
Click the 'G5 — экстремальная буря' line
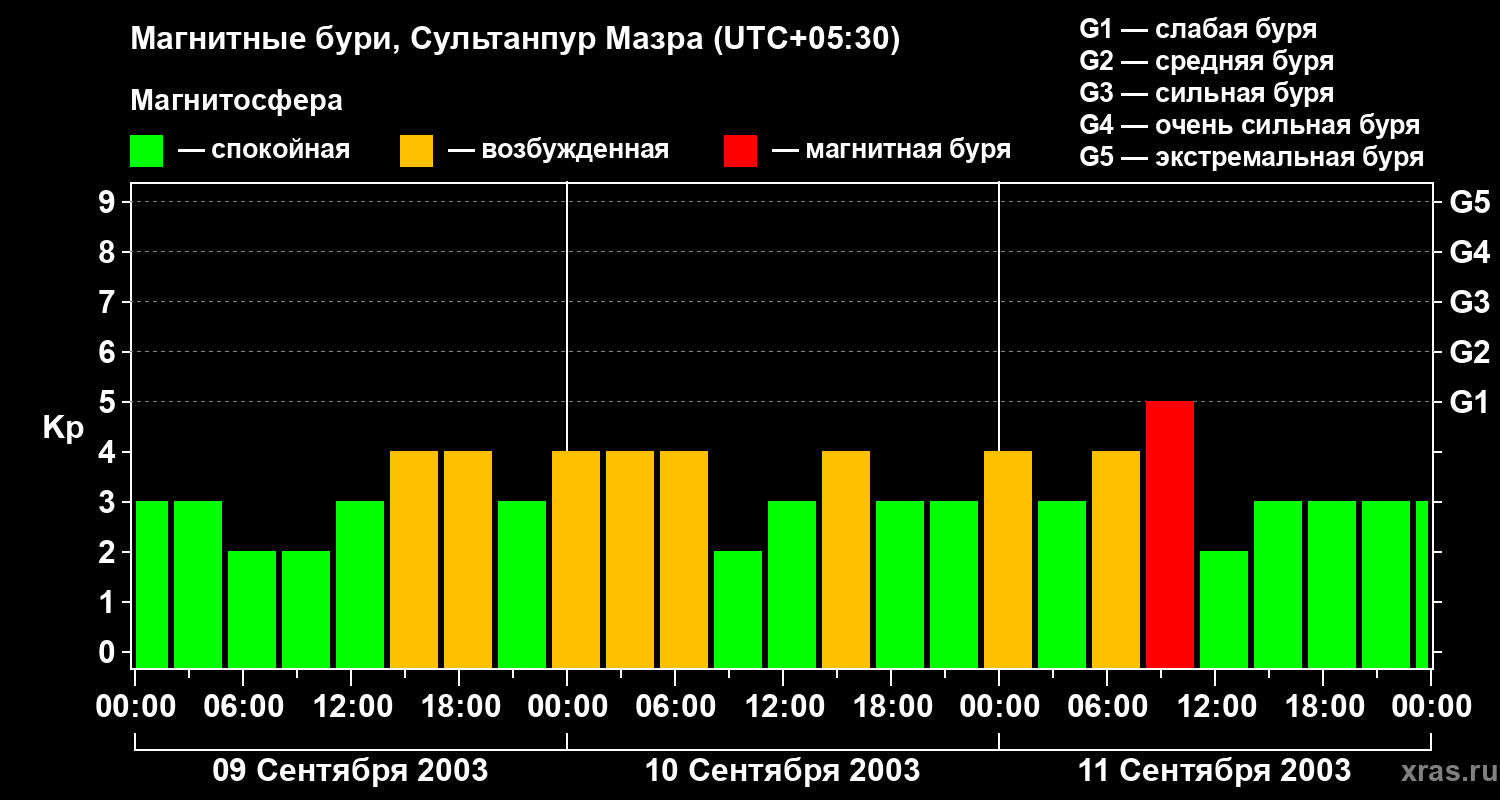1252,157
